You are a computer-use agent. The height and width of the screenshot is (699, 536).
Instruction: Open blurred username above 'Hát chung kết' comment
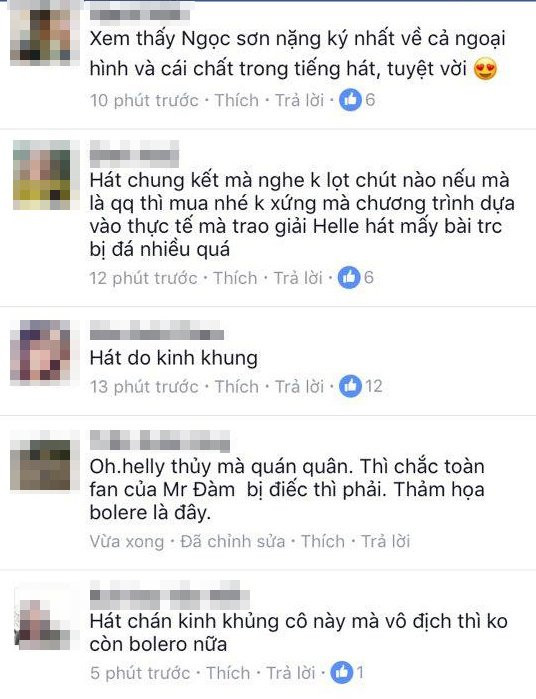[134, 154]
